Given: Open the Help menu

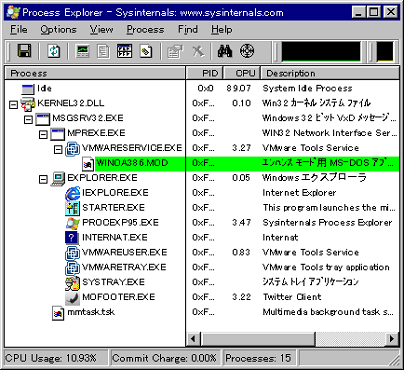Looking at the screenshot, I should (221, 30).
